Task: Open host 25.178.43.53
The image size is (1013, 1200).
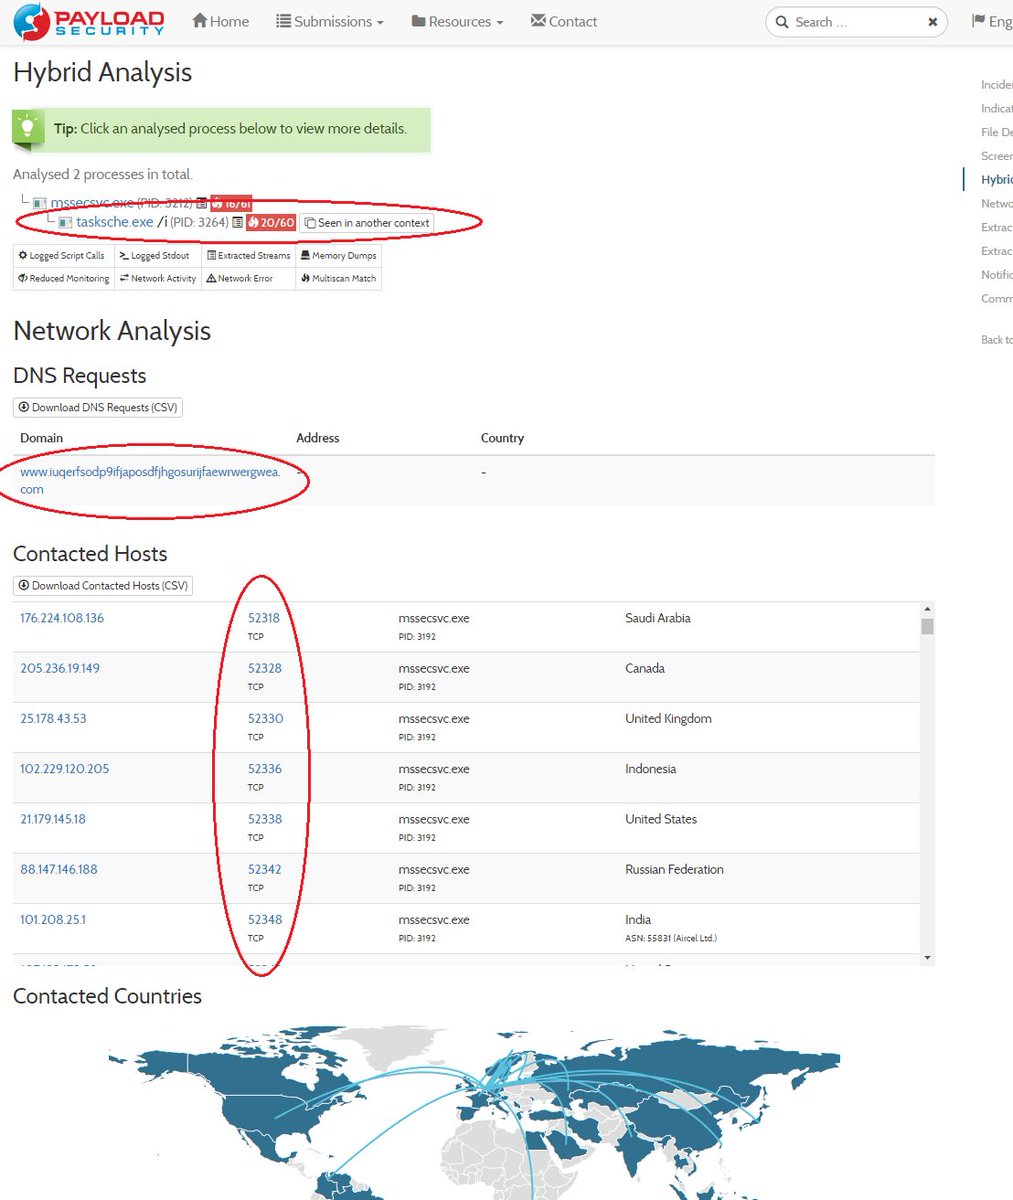Action: click(x=53, y=719)
